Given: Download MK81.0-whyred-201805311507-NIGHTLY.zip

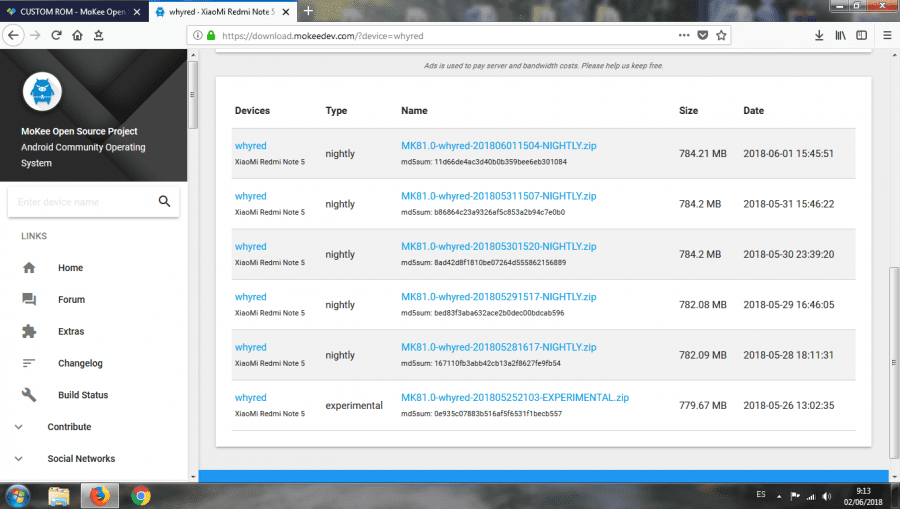Looking at the screenshot, I should 498,196.
